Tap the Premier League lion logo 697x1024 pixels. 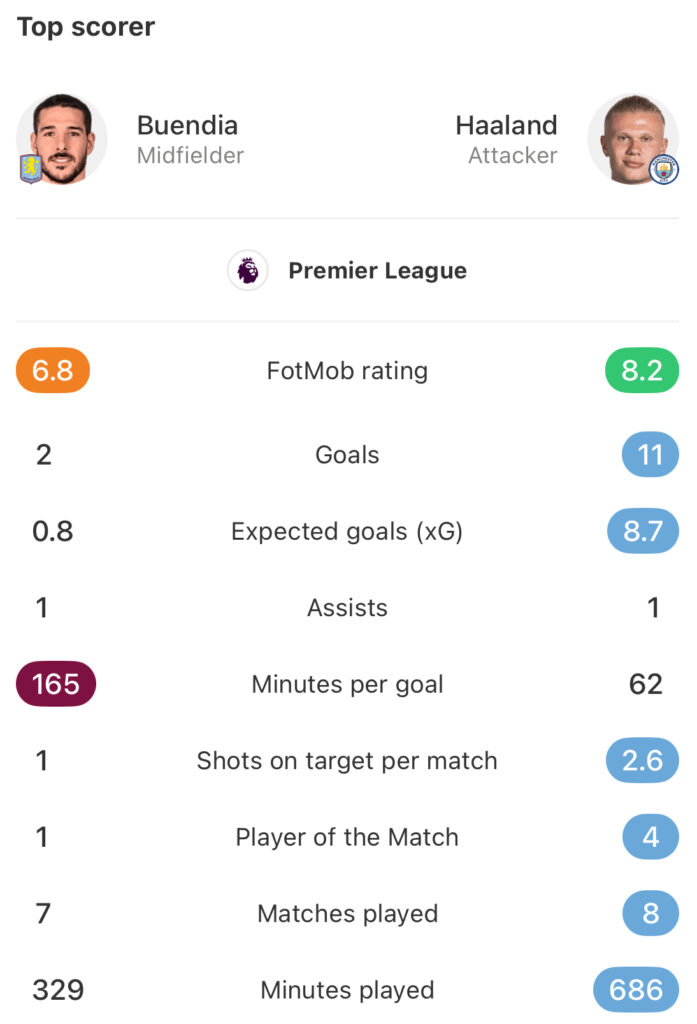247,271
